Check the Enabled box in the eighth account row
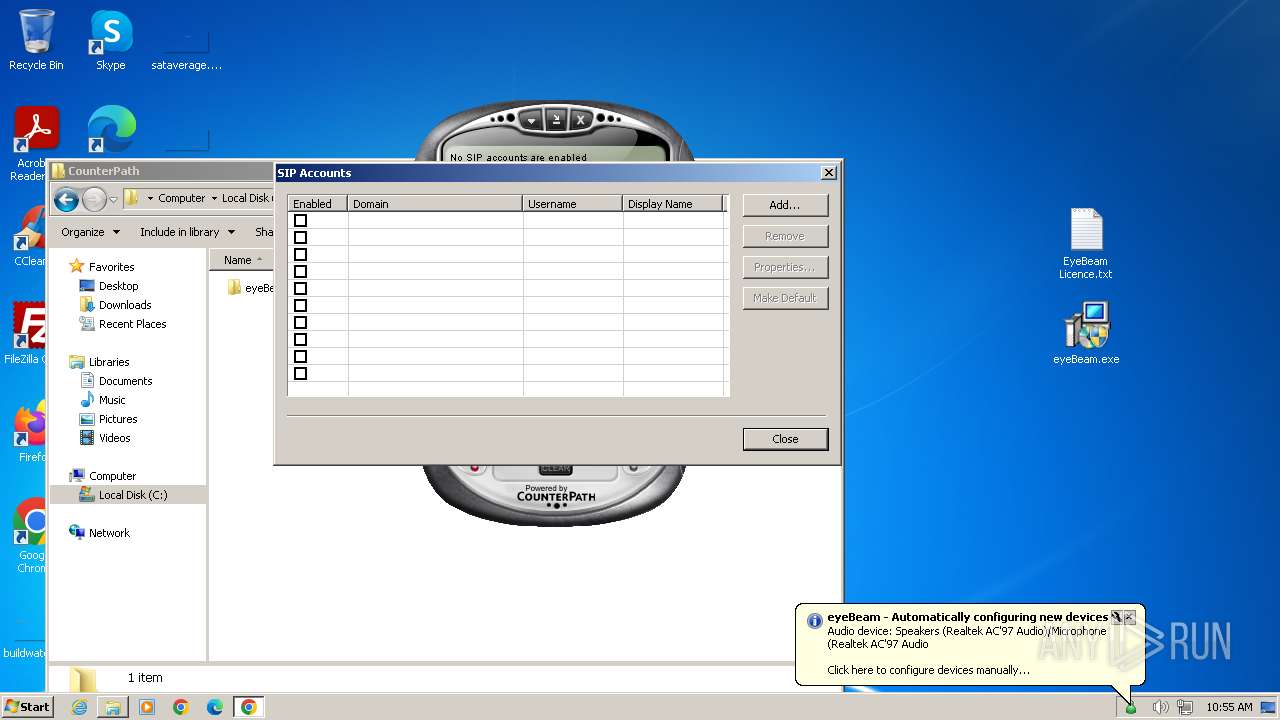 pyautogui.click(x=300, y=339)
